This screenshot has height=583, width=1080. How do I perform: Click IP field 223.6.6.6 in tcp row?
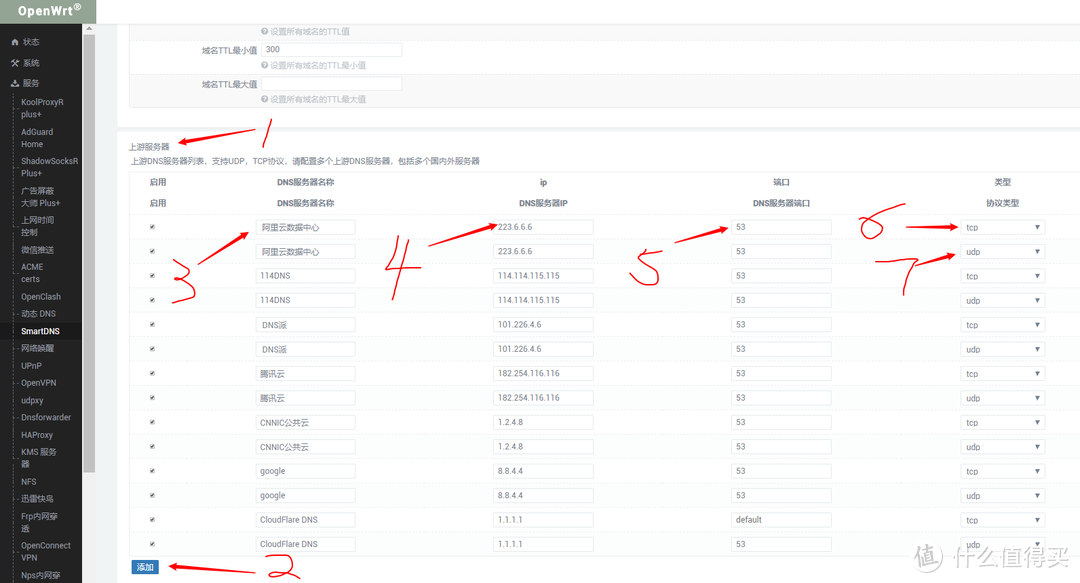543,227
